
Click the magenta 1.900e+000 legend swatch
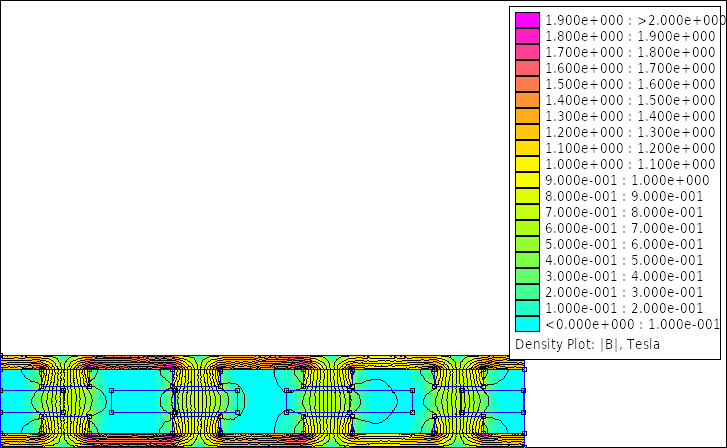point(527,20)
